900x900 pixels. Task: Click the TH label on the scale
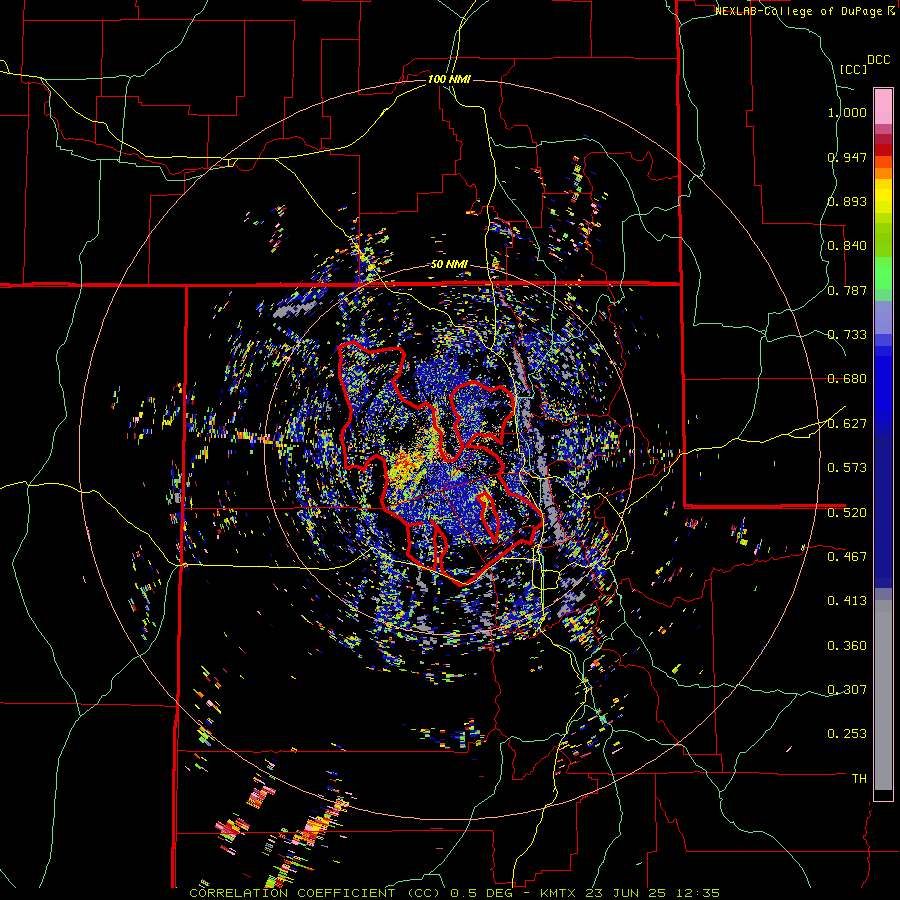coord(859,779)
